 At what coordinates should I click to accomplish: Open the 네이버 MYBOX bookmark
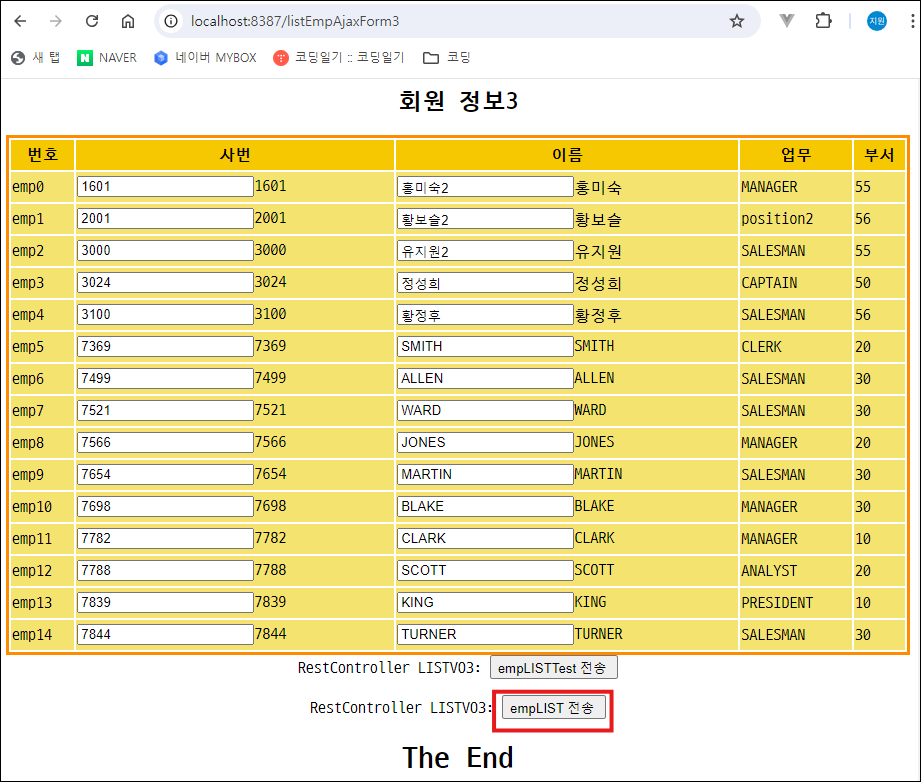(206, 58)
